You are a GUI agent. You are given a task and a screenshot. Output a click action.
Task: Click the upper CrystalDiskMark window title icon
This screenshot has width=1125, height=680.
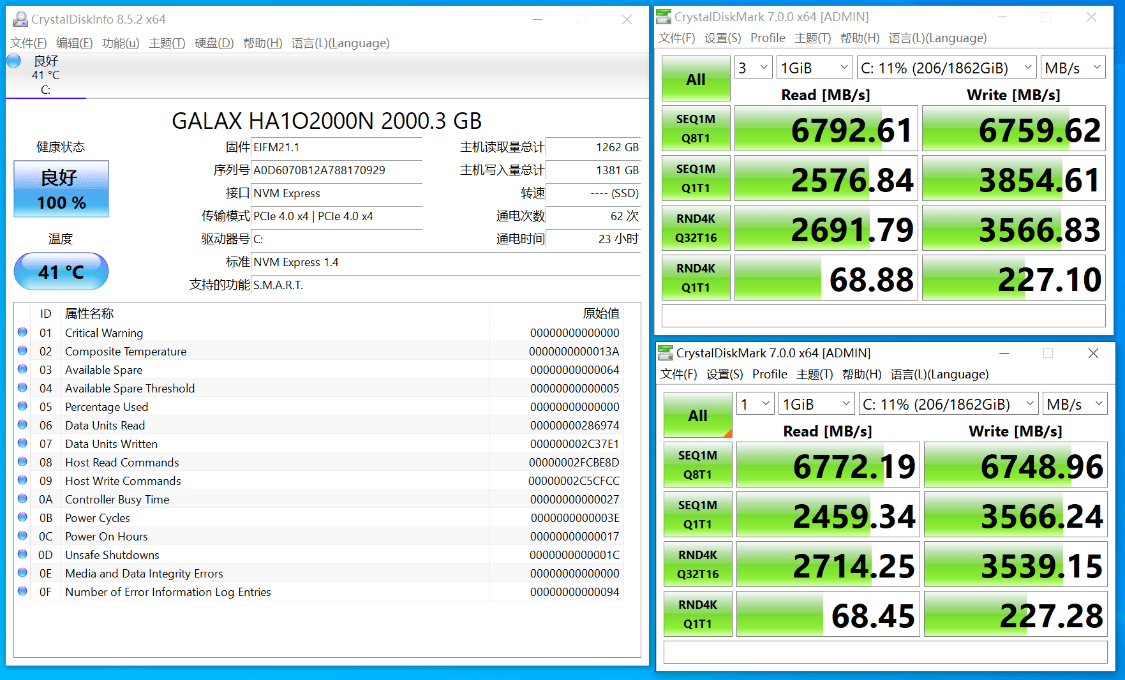(x=664, y=16)
